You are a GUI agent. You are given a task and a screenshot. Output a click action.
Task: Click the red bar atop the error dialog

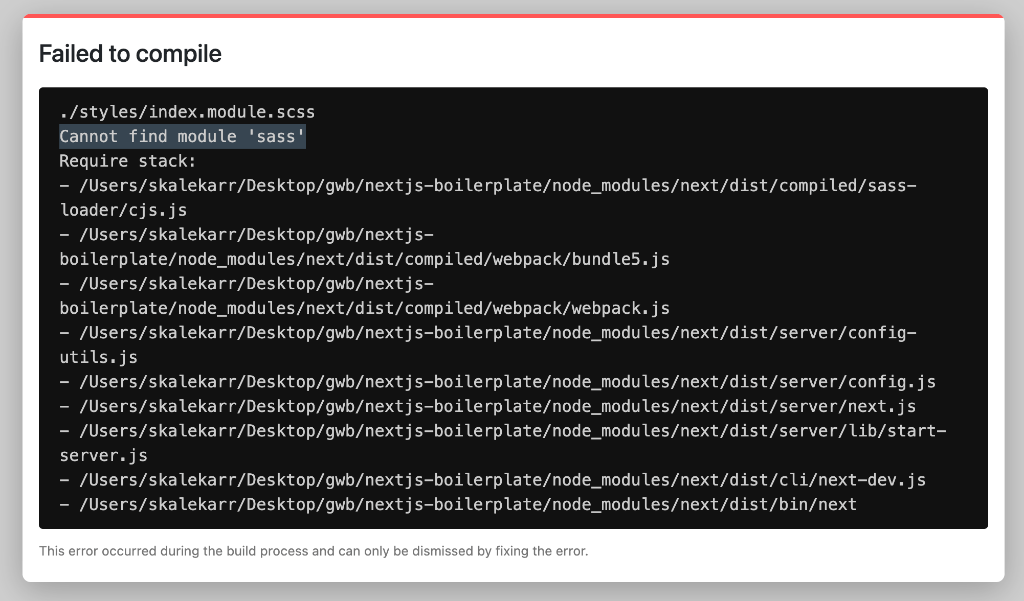click(x=513, y=16)
